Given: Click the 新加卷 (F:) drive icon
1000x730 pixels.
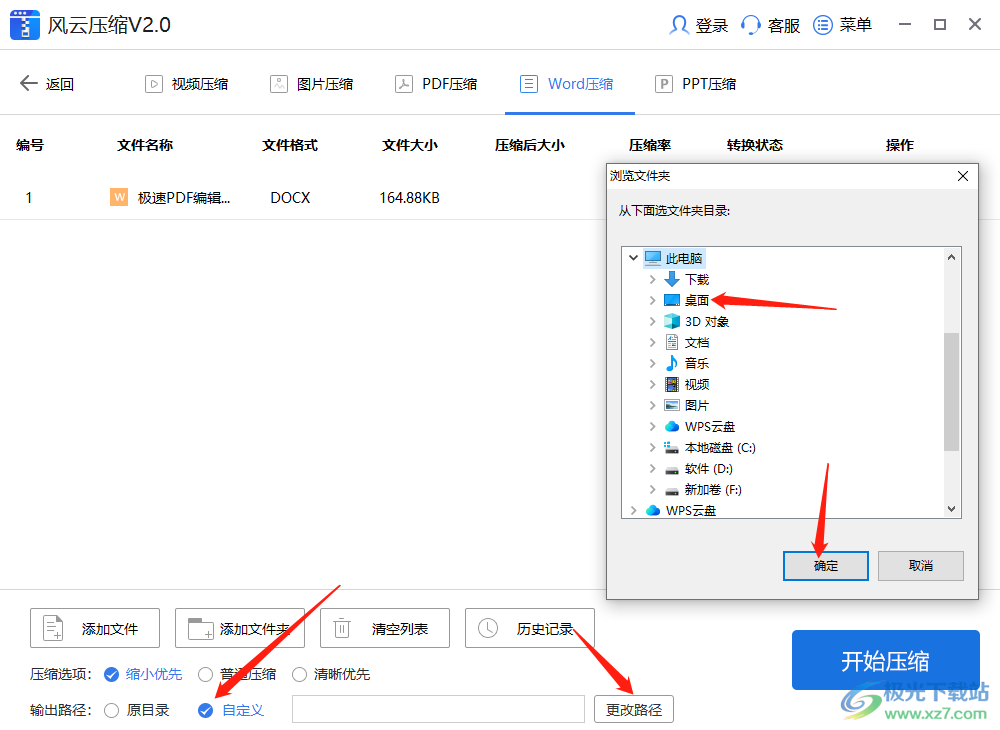Looking at the screenshot, I should pyautogui.click(x=672, y=492).
